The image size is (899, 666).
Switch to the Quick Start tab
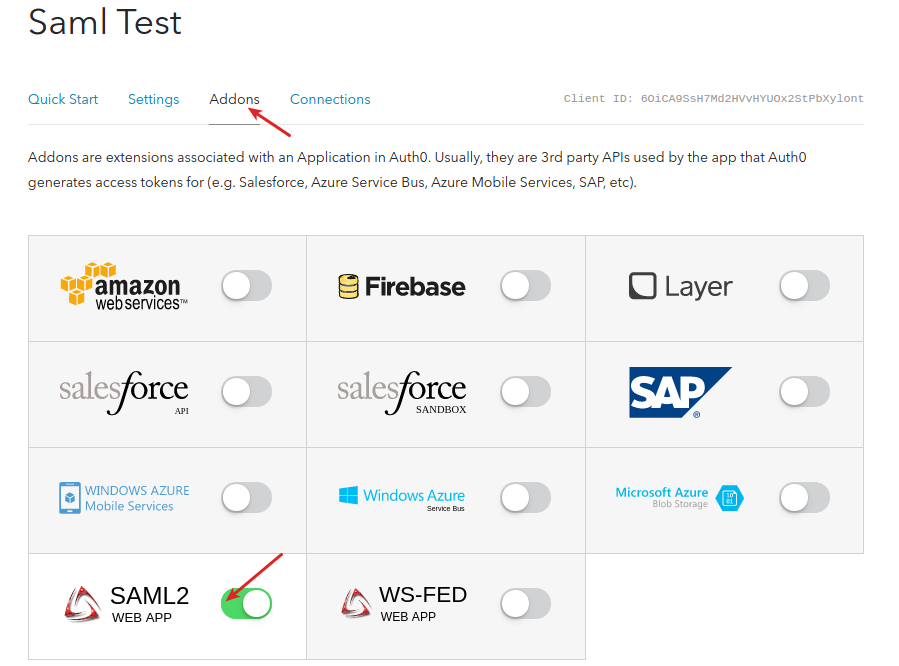pyautogui.click(x=63, y=99)
